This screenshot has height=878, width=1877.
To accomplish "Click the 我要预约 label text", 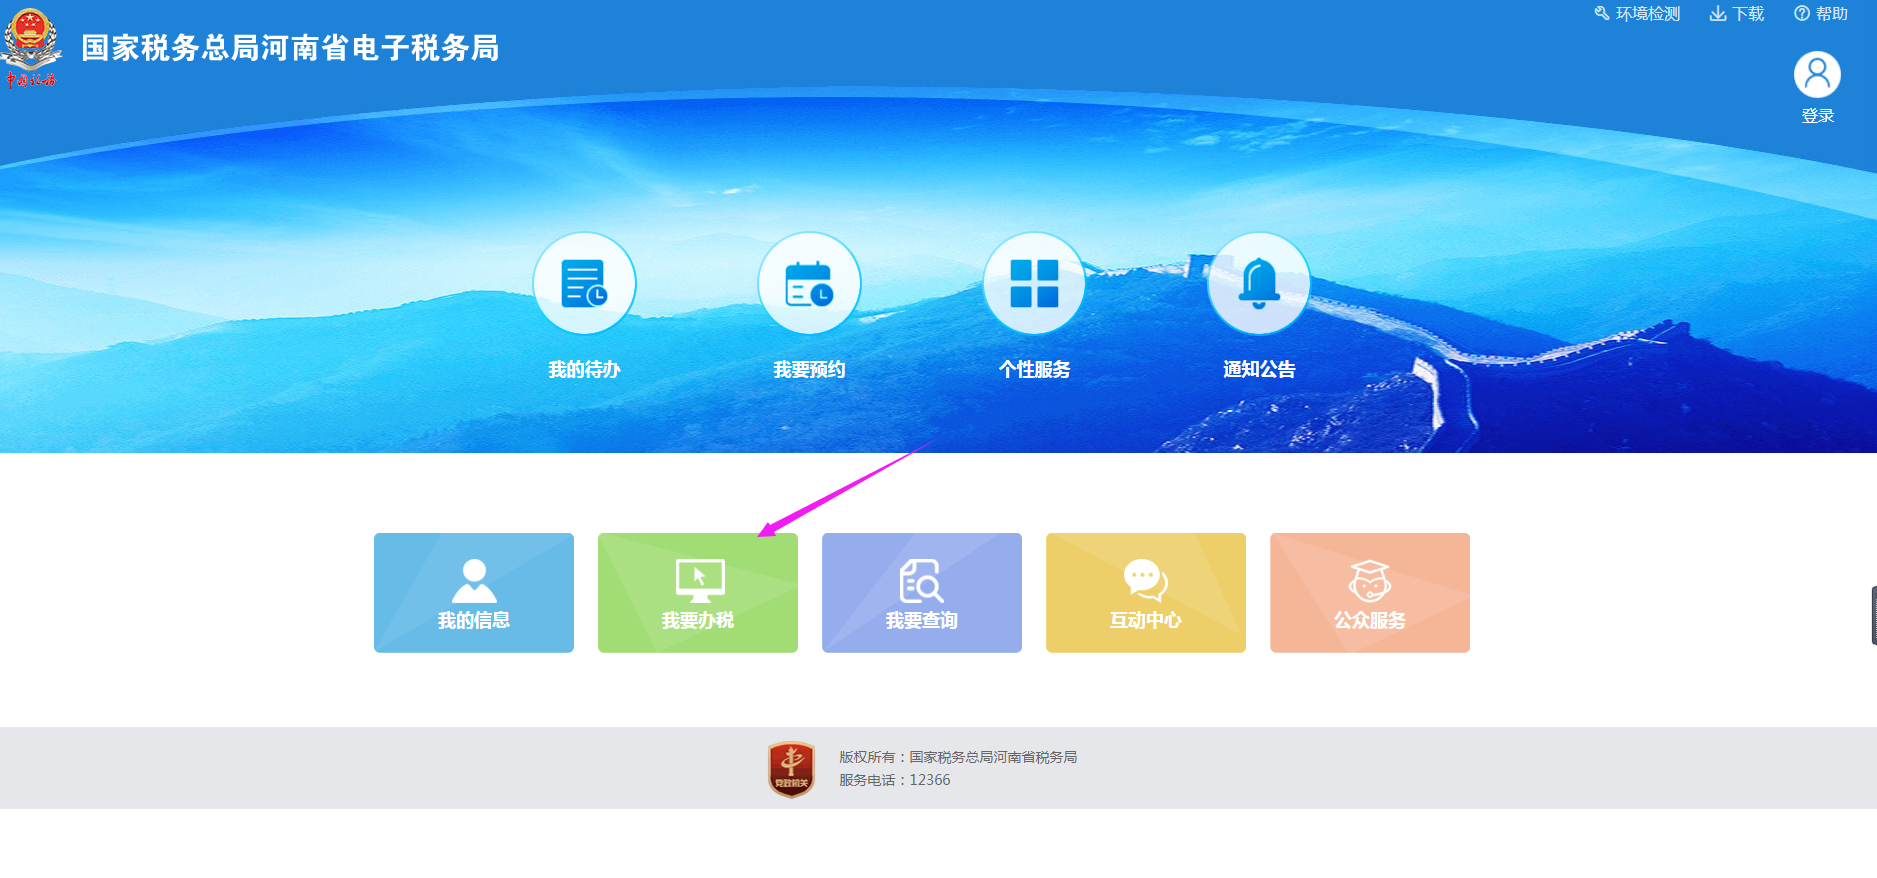I will [x=809, y=370].
